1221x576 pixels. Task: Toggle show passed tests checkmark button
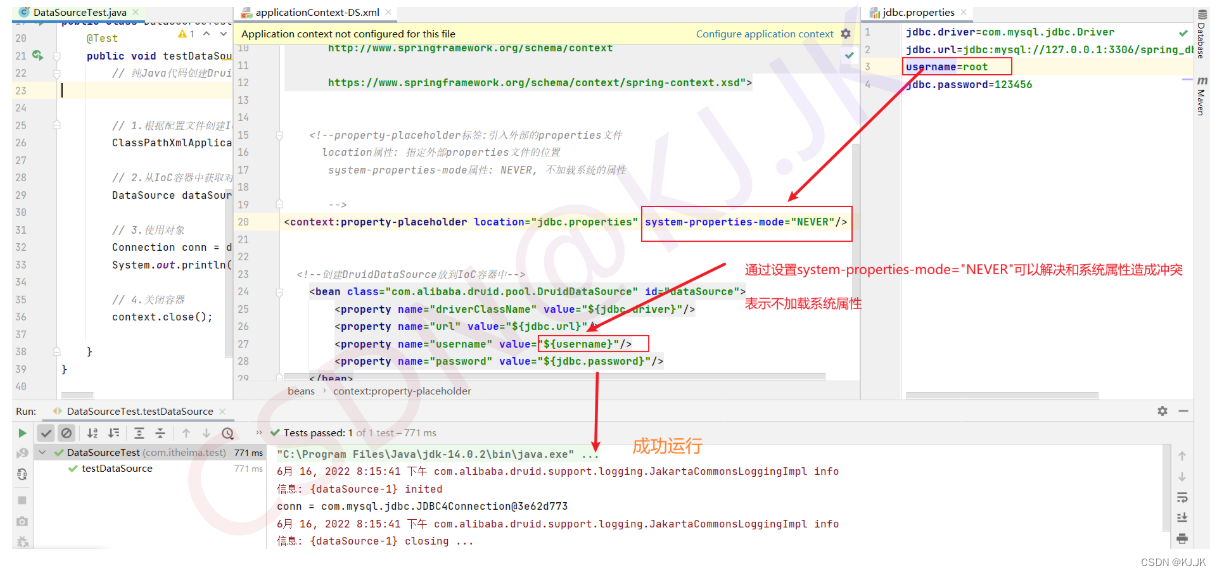46,433
